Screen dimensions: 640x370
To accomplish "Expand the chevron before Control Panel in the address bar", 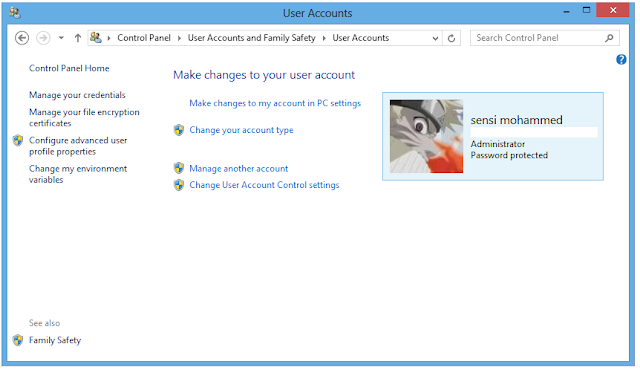I will coord(109,38).
